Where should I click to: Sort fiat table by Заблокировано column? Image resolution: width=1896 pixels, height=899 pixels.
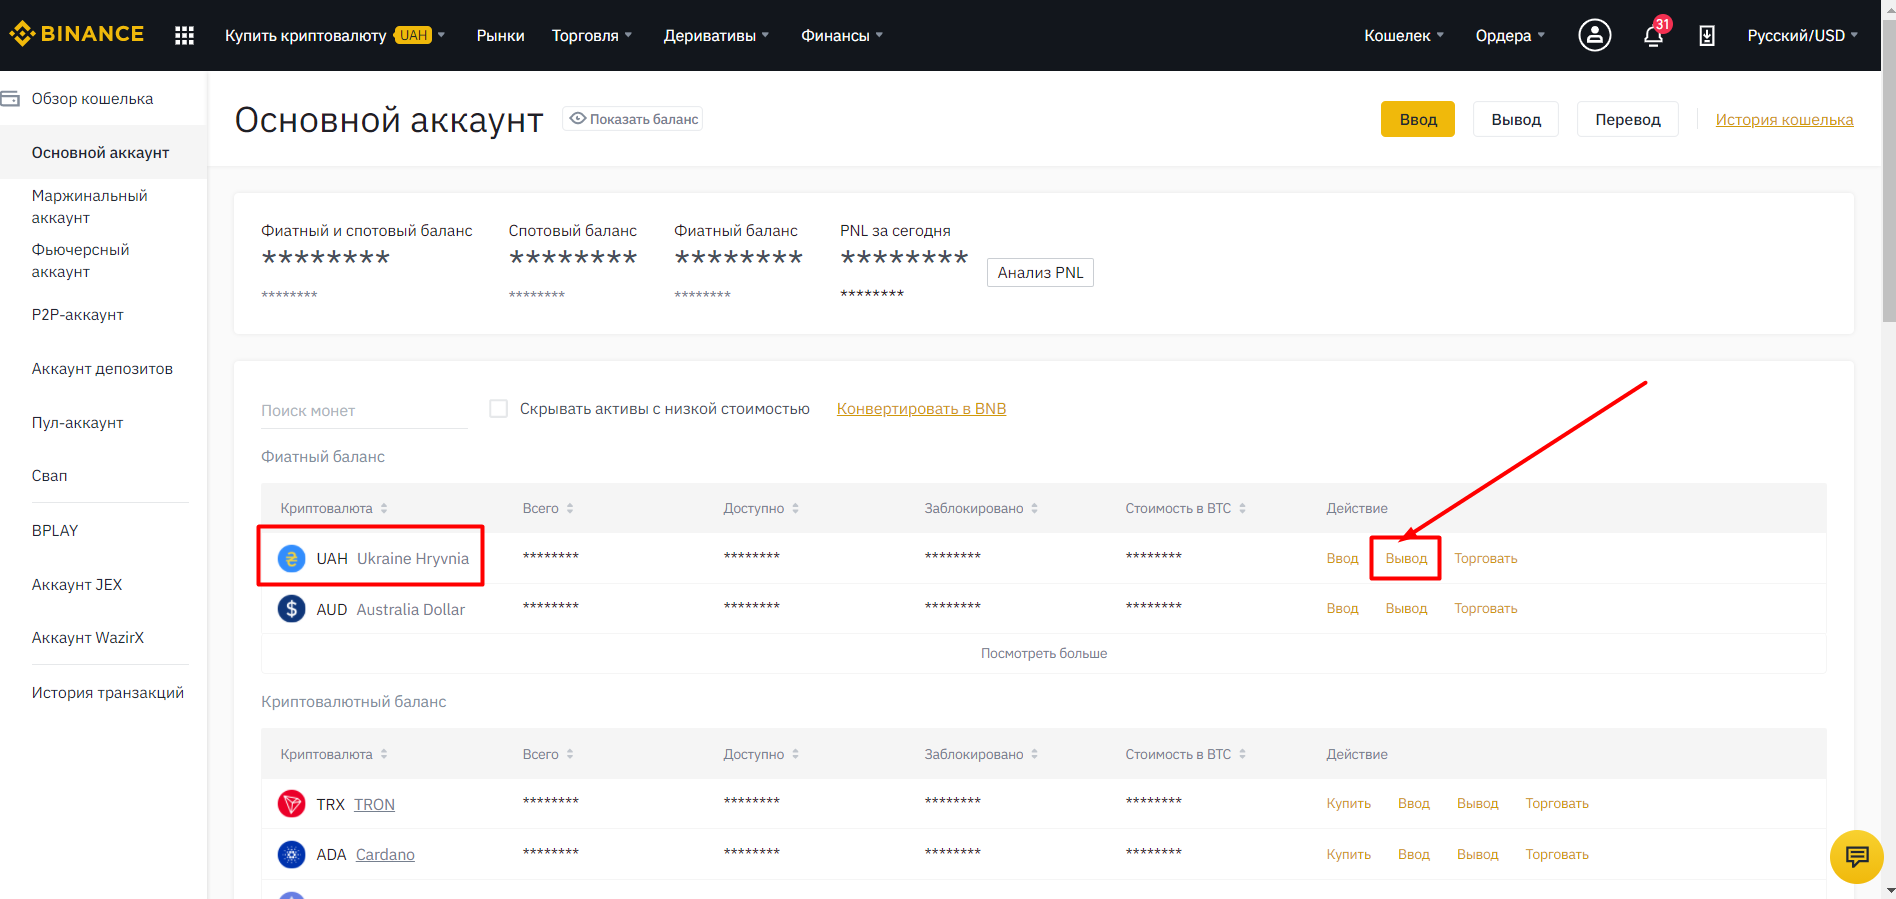(x=981, y=508)
